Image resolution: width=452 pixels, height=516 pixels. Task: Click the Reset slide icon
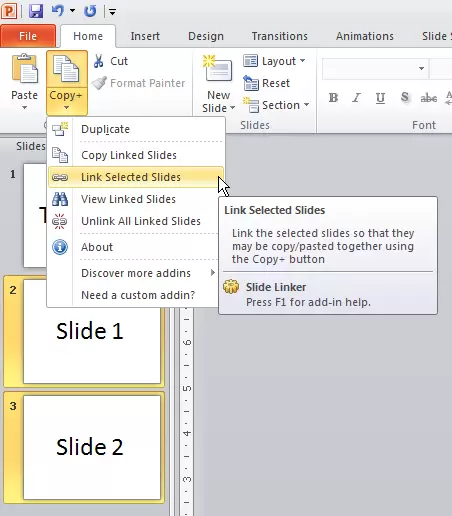251,83
